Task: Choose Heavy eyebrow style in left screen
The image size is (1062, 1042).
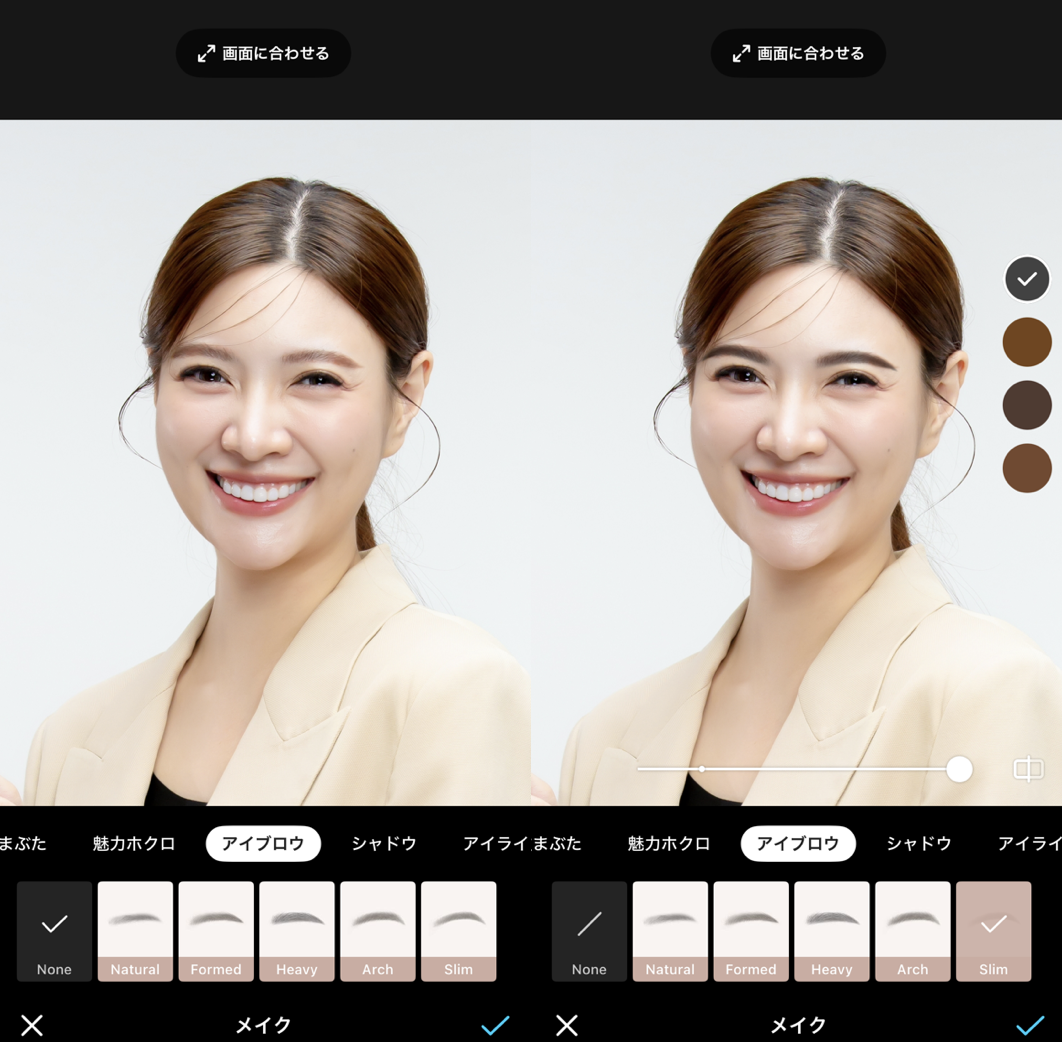Action: point(297,931)
